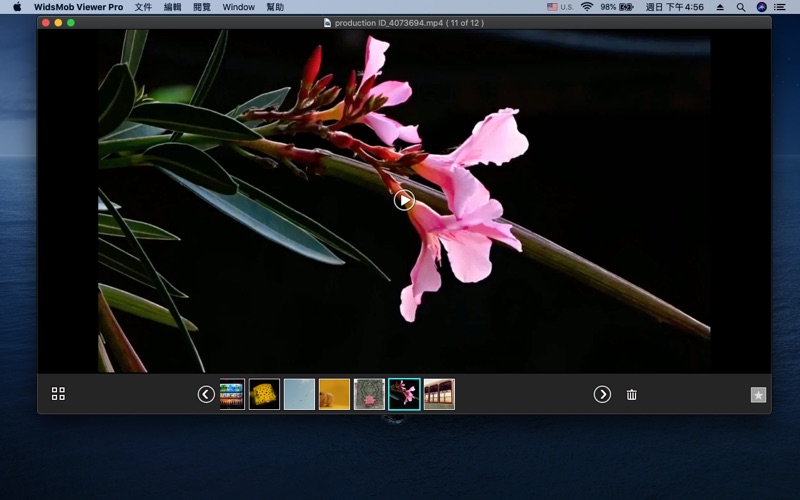Select the pink flower on stone thumbnail
The image size is (800, 500).
pos(369,394)
